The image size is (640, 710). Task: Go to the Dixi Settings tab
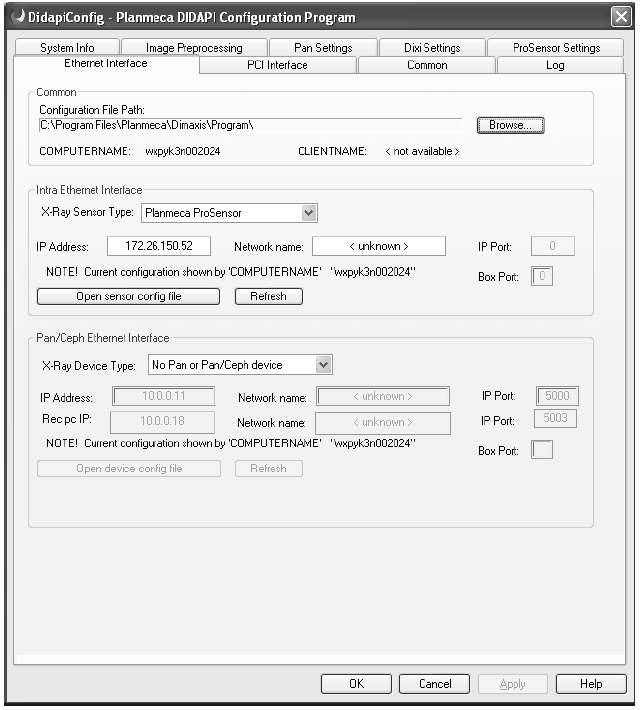[x=432, y=48]
